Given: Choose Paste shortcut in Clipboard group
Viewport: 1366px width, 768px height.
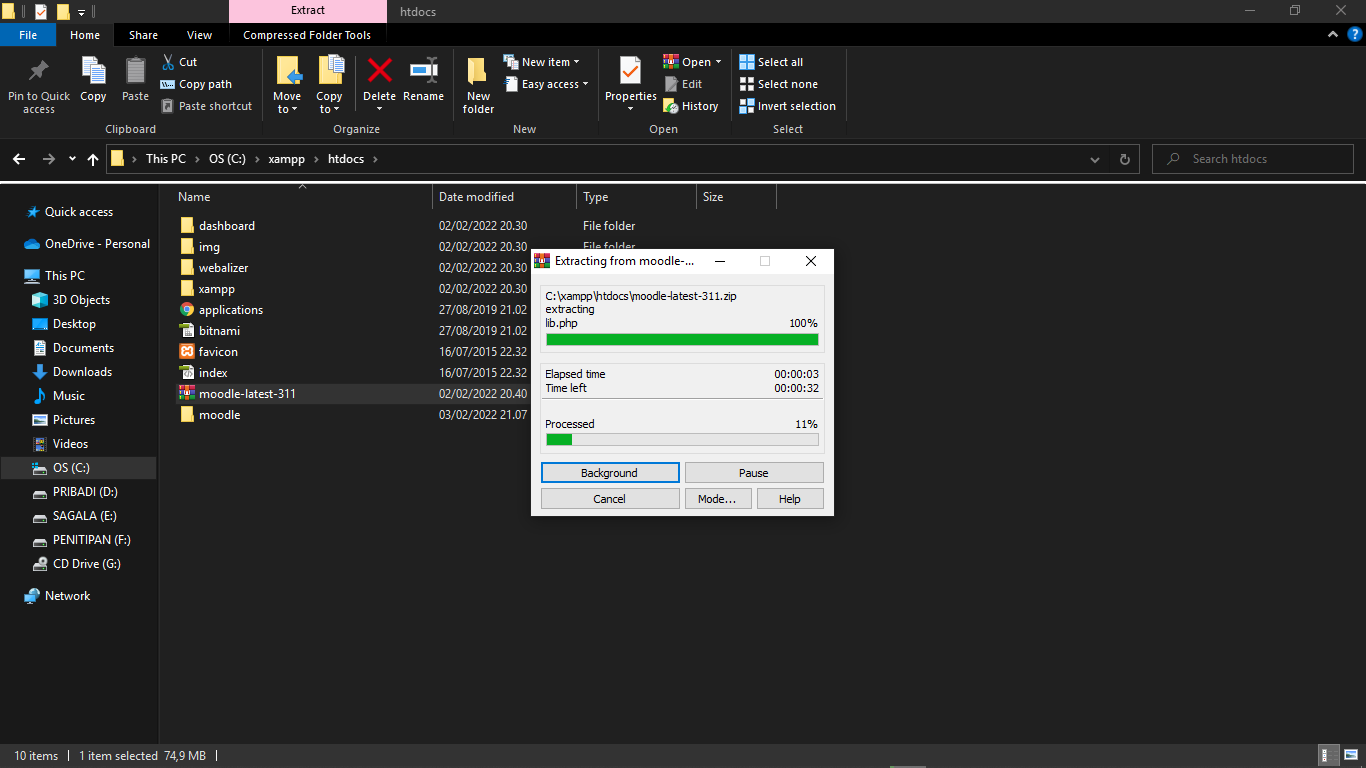Looking at the screenshot, I should point(207,106).
